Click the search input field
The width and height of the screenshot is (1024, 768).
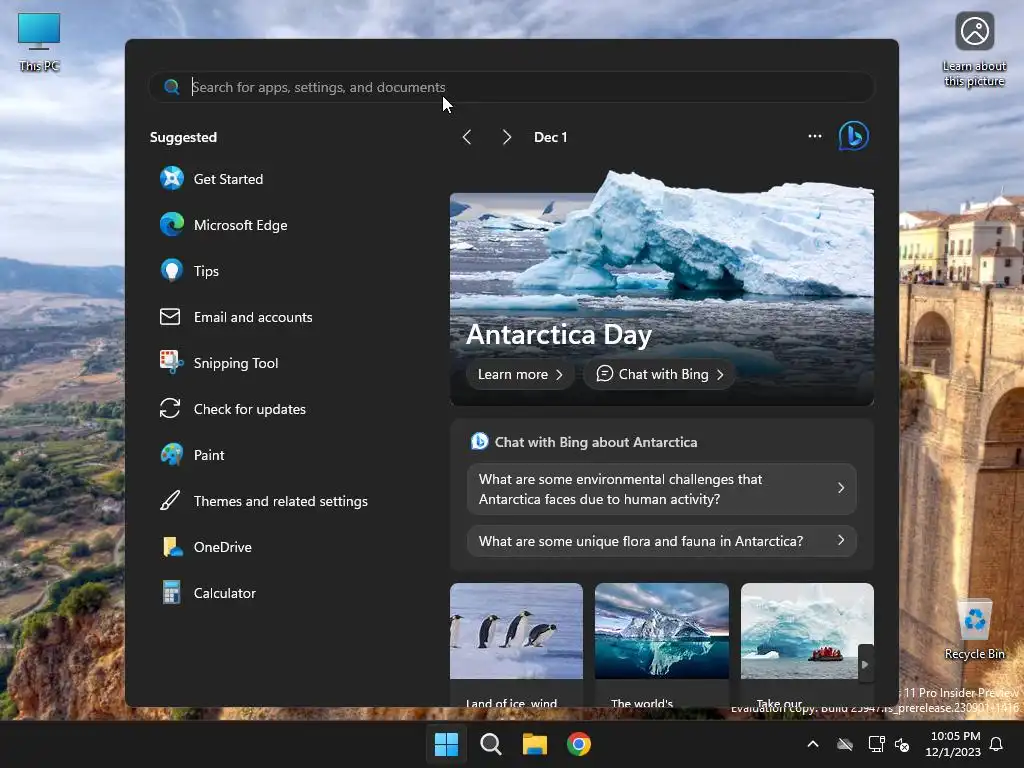coord(511,87)
